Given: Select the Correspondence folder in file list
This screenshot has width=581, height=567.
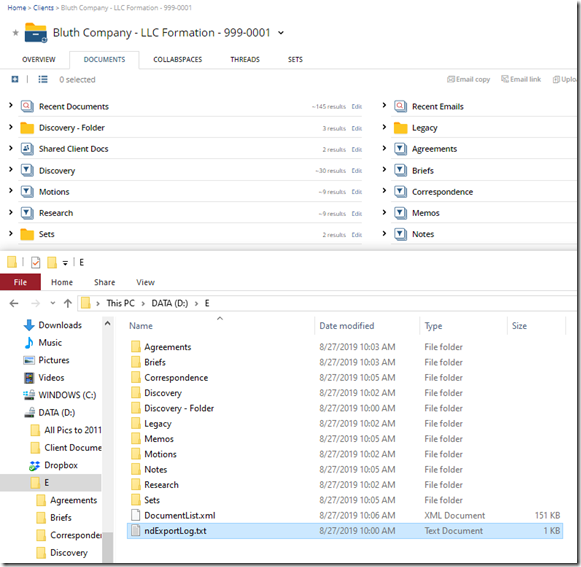Looking at the screenshot, I should pos(176,378).
